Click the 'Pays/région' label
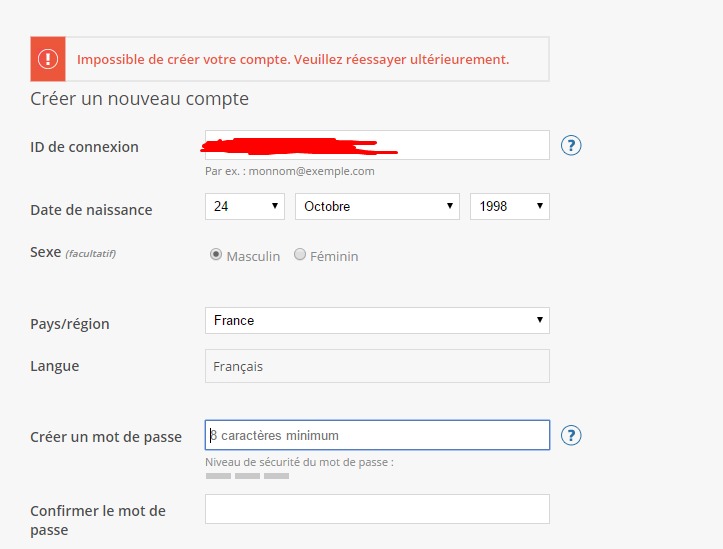The height and width of the screenshot is (549, 723). [70, 324]
